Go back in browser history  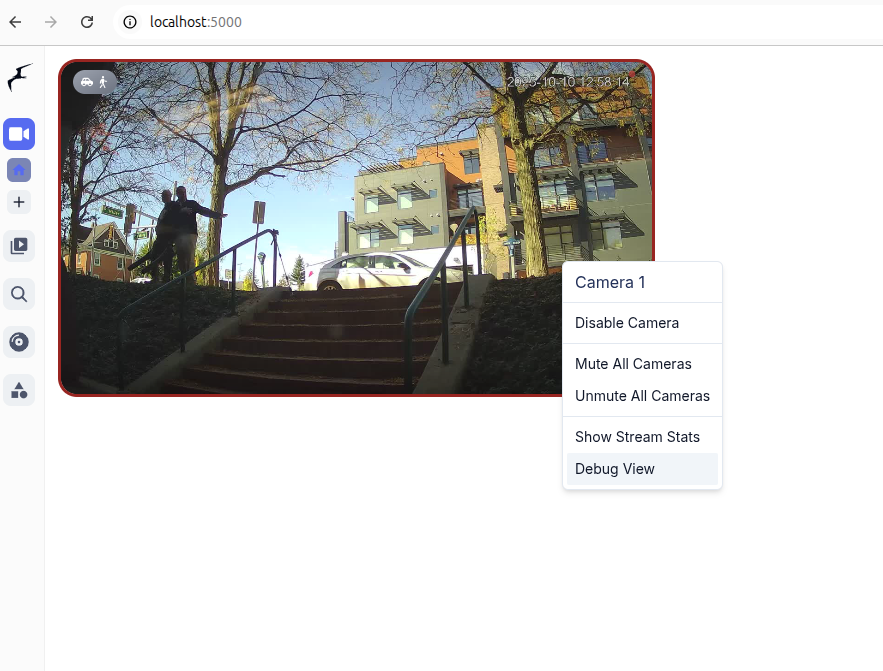tap(16, 22)
